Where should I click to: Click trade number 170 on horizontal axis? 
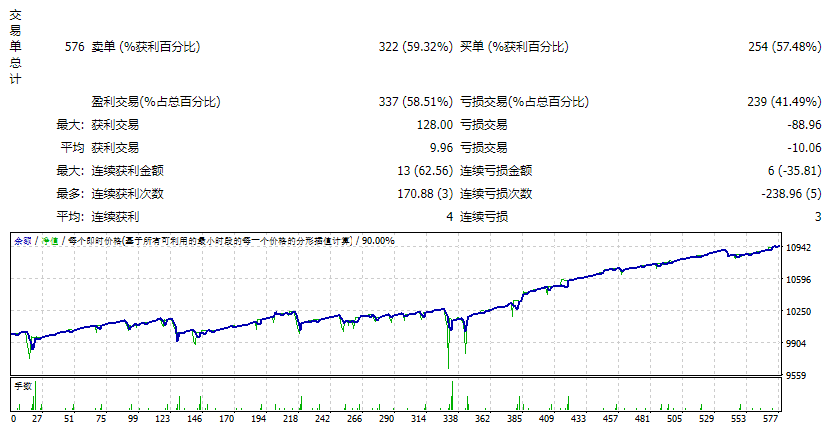(x=227, y=419)
